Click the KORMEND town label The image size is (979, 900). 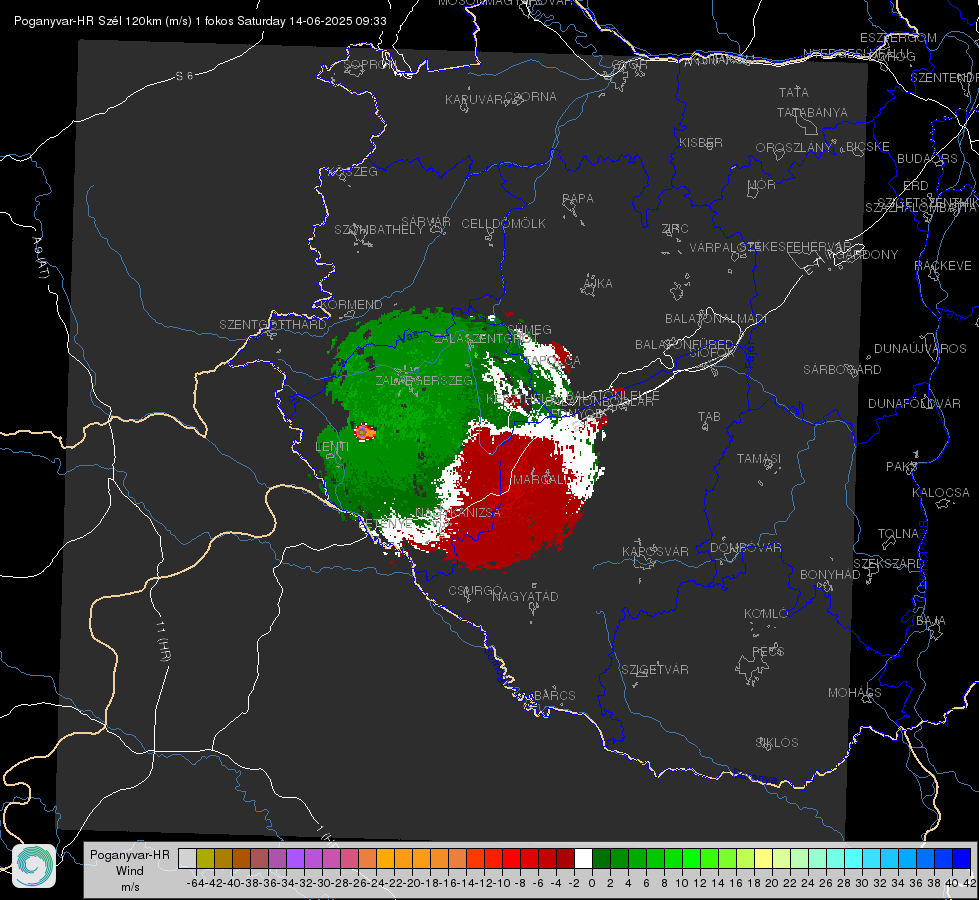[x=352, y=305]
